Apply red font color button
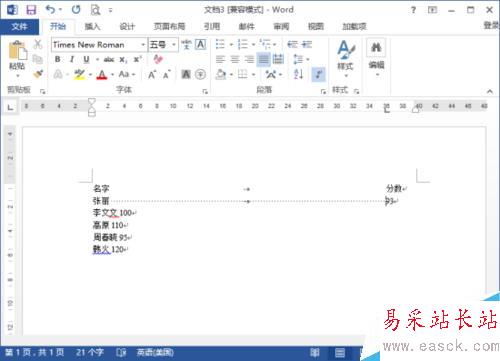500x361 pixels. pyautogui.click(x=102, y=74)
